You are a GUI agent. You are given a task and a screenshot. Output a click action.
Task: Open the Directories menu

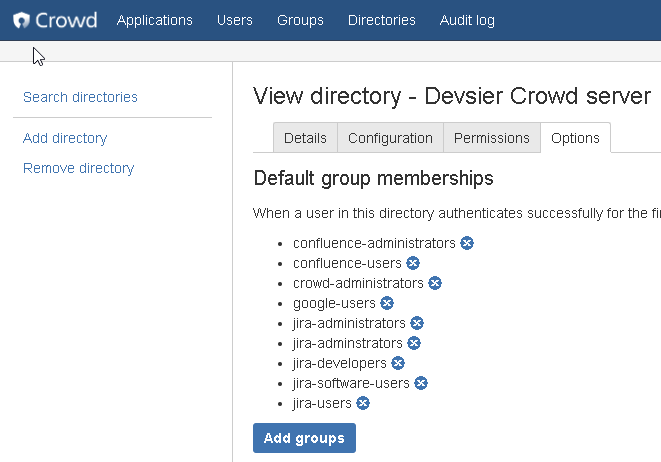382,20
